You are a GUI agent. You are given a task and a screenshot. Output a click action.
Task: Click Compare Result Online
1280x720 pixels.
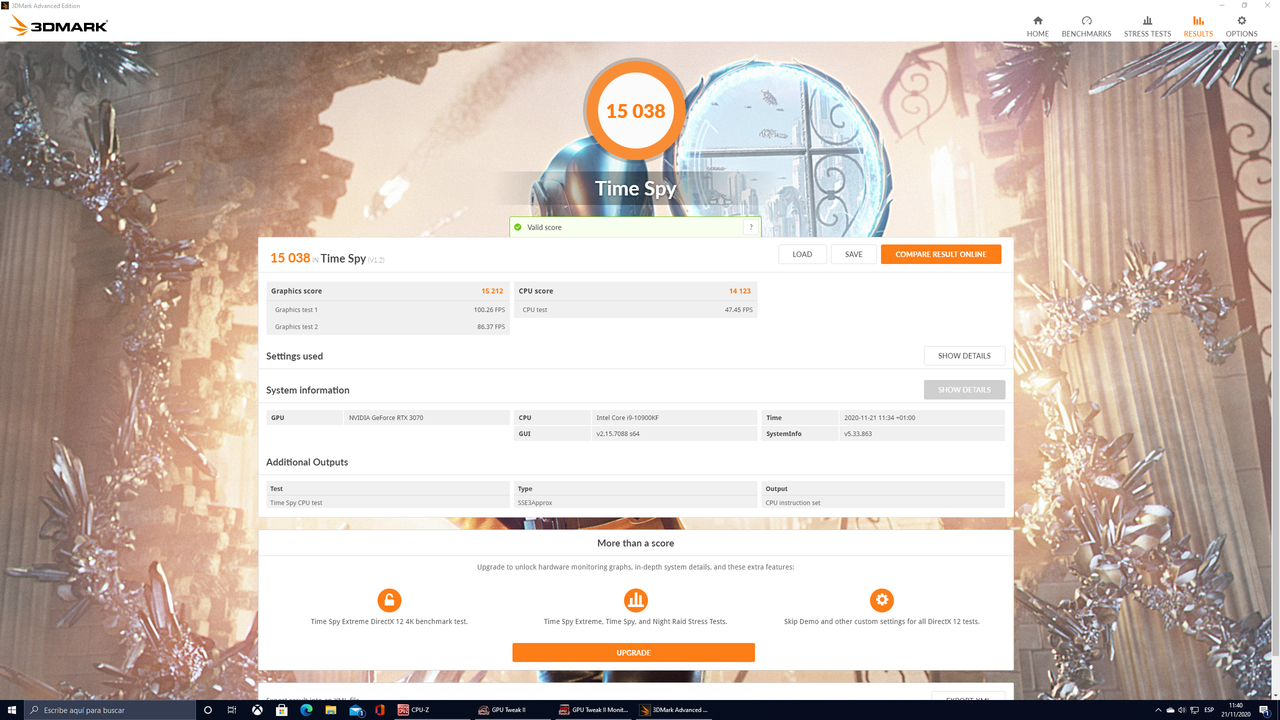[x=941, y=254]
